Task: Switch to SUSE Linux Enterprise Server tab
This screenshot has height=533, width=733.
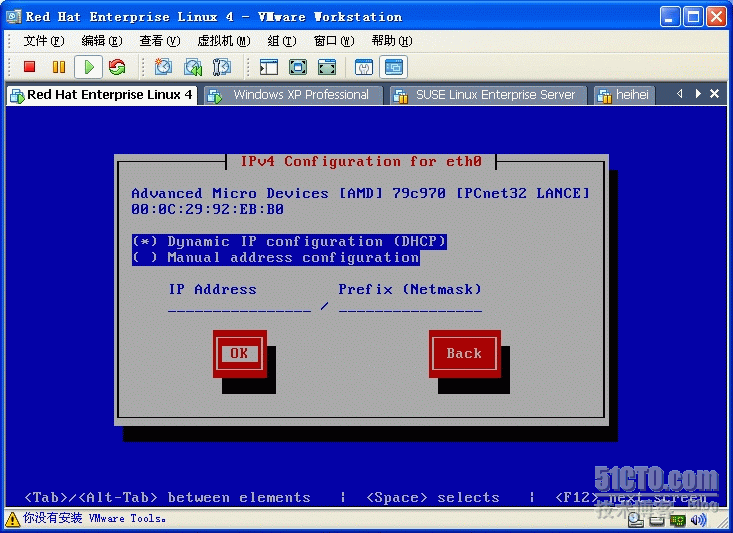Action: point(488,95)
